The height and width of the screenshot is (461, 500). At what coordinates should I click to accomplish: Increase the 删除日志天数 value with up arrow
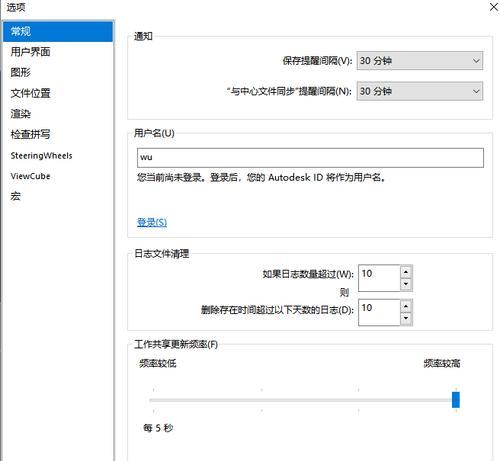pyautogui.click(x=406, y=306)
